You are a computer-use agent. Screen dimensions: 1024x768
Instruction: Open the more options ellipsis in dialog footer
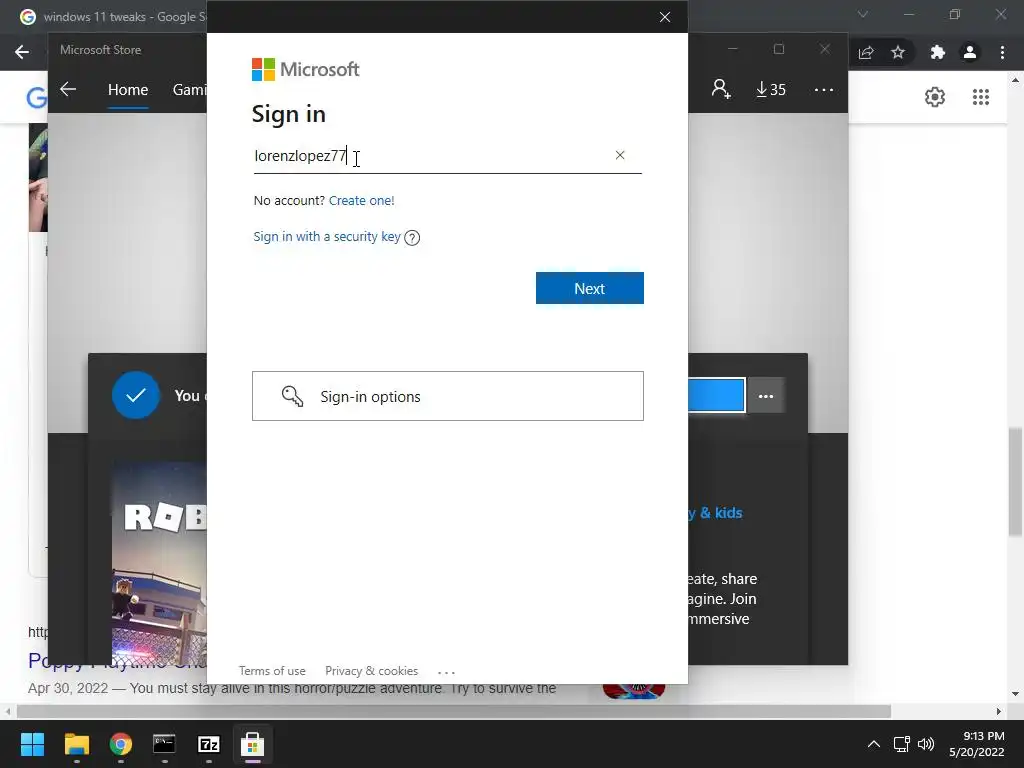click(447, 672)
